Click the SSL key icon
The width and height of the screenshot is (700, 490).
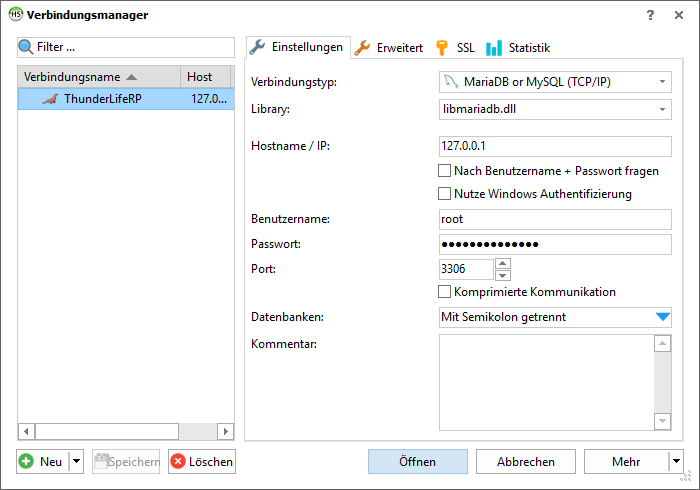pos(442,47)
